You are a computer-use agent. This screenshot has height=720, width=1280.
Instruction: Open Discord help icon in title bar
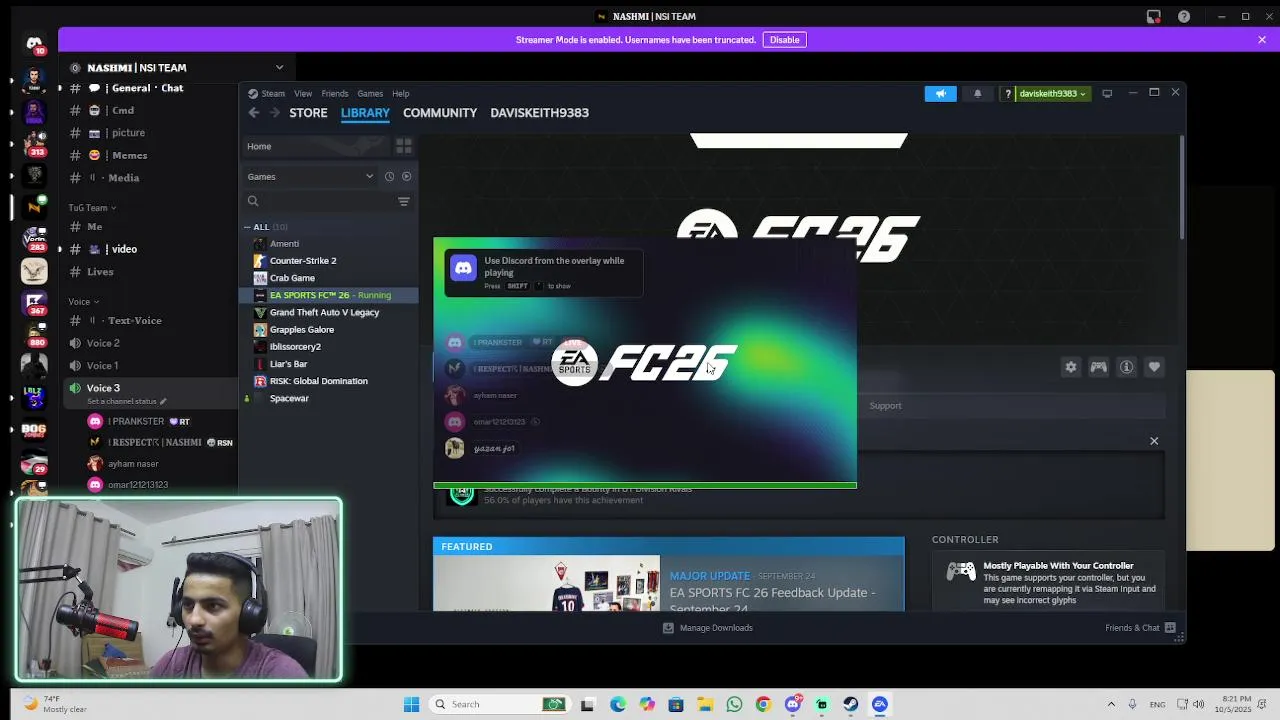tap(1184, 16)
